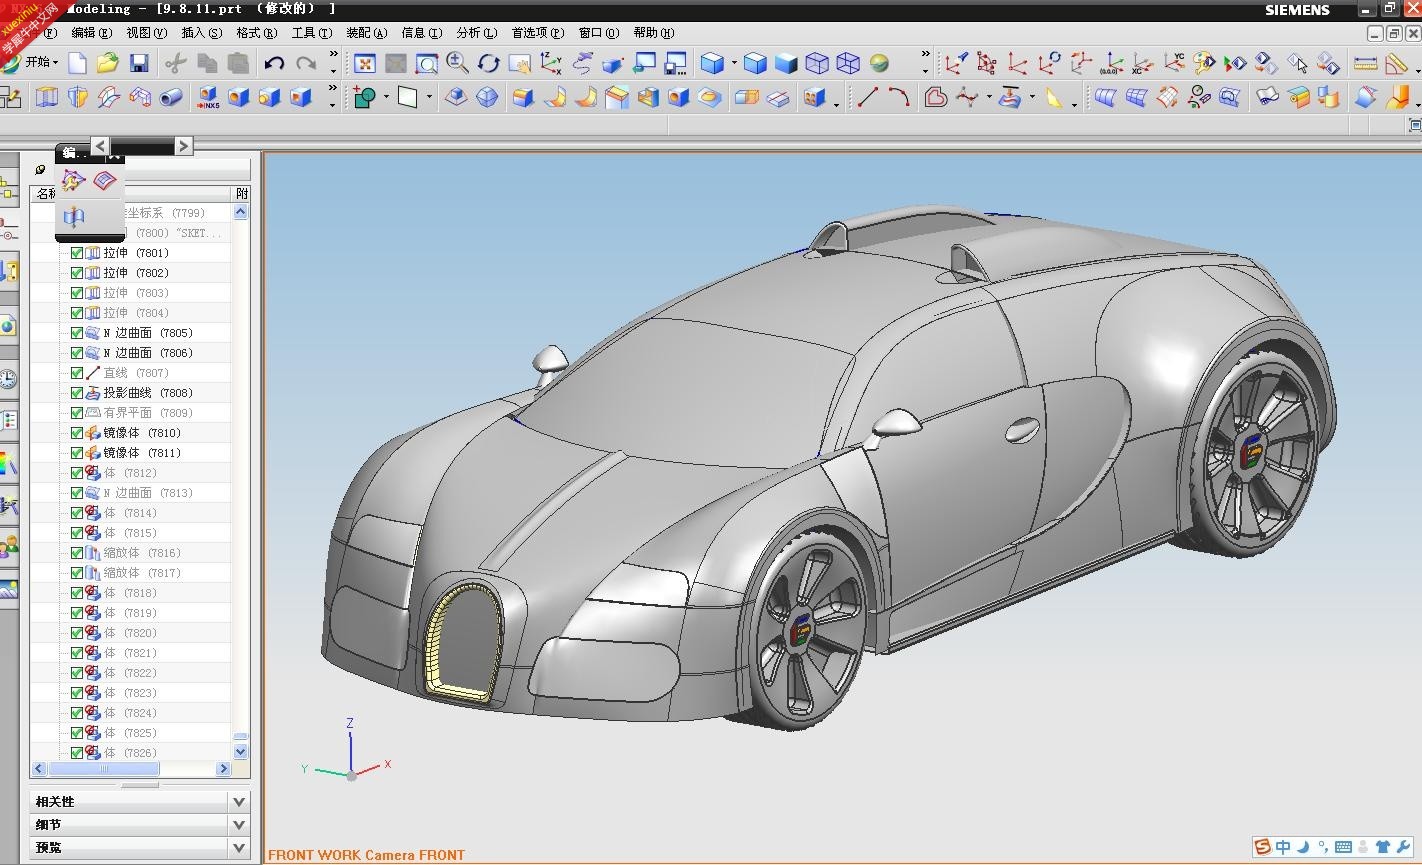Screen dimensions: 1422x865
Task: Undo the last action
Action: pos(274,64)
